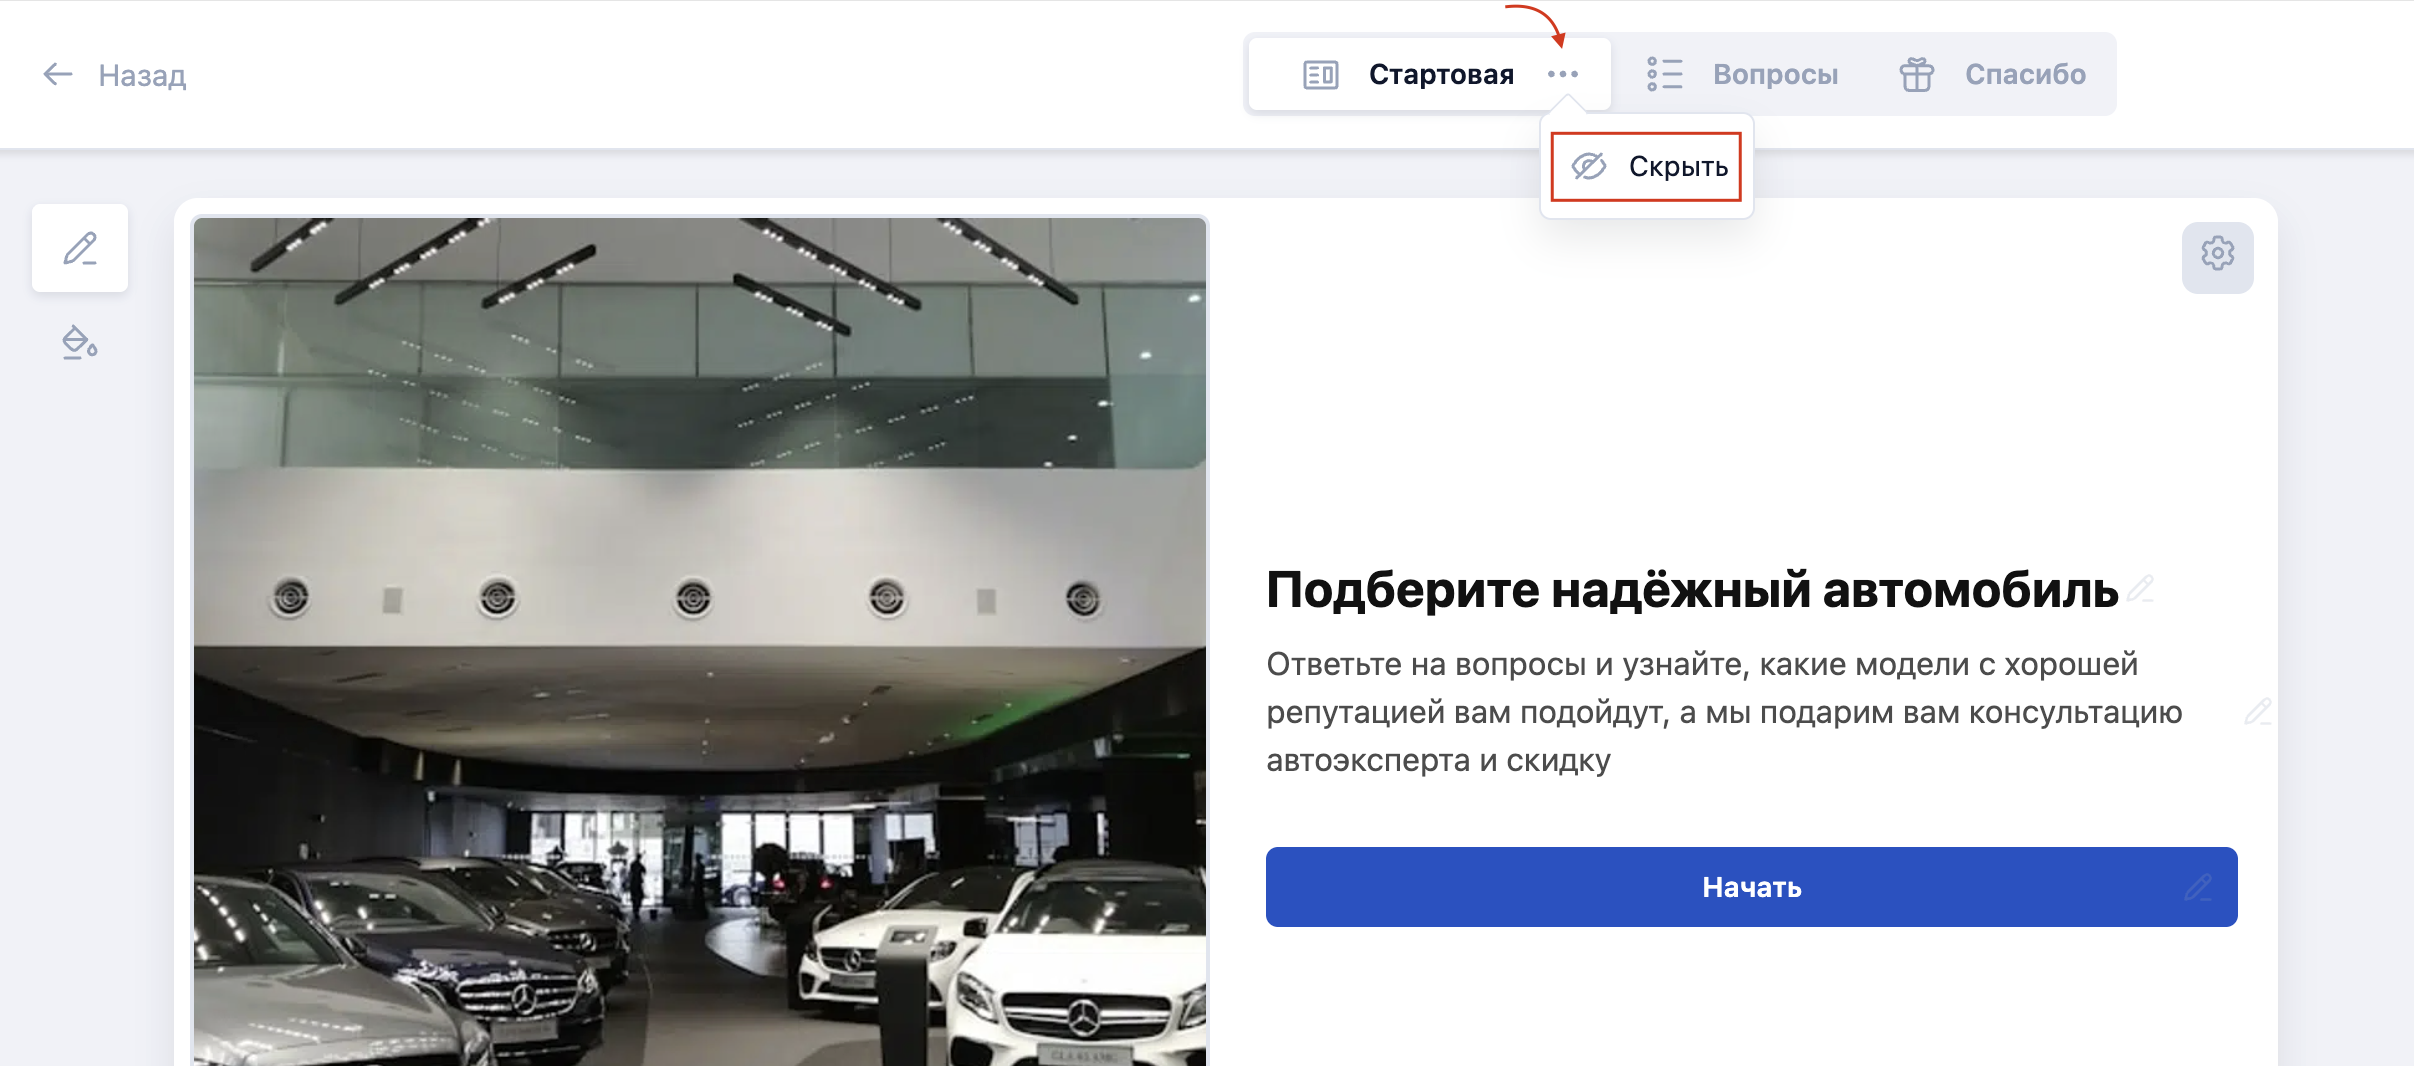Viewport: 2414px width, 1066px height.
Task: Click the description text about автоэксперта
Action: [1724, 712]
